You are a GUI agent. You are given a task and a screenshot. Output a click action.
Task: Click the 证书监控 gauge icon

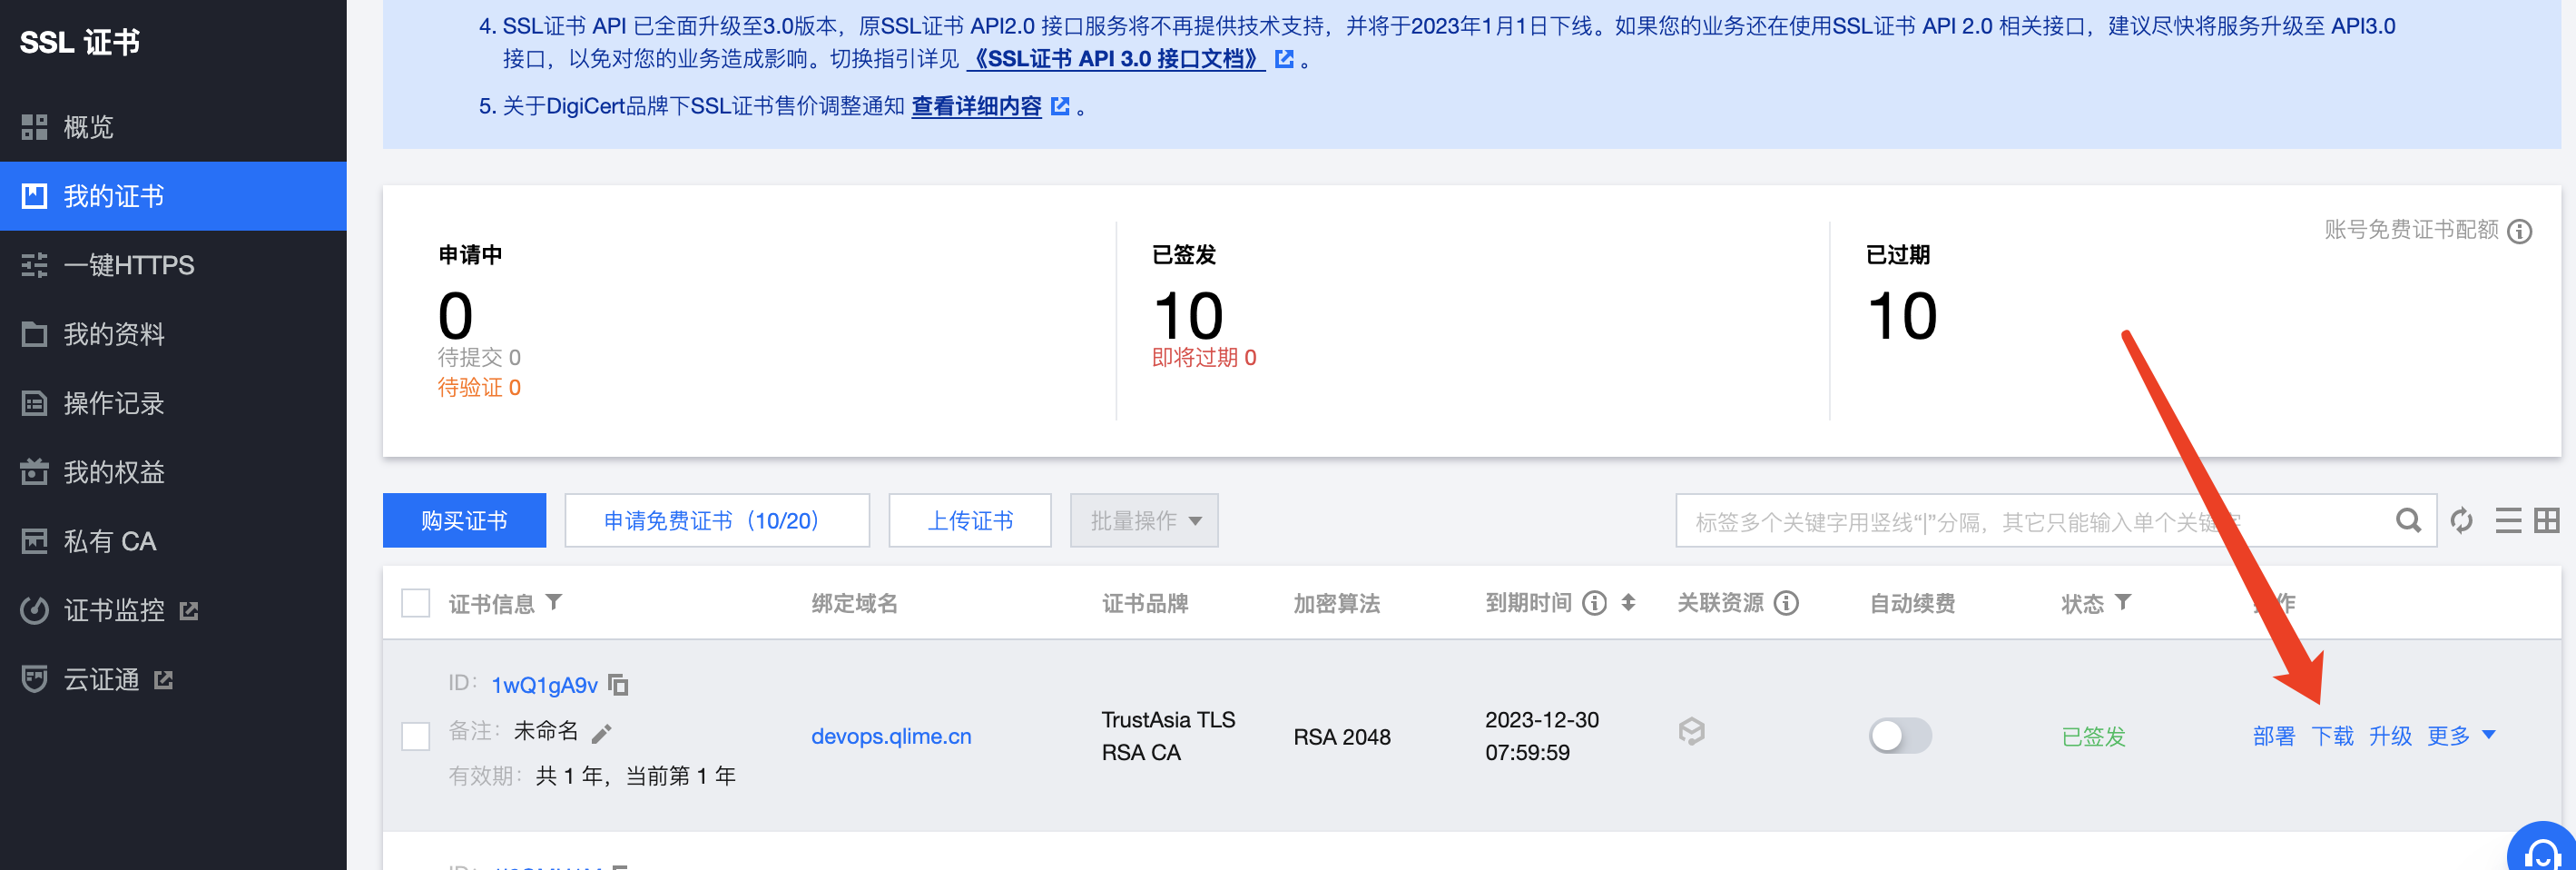(x=34, y=610)
